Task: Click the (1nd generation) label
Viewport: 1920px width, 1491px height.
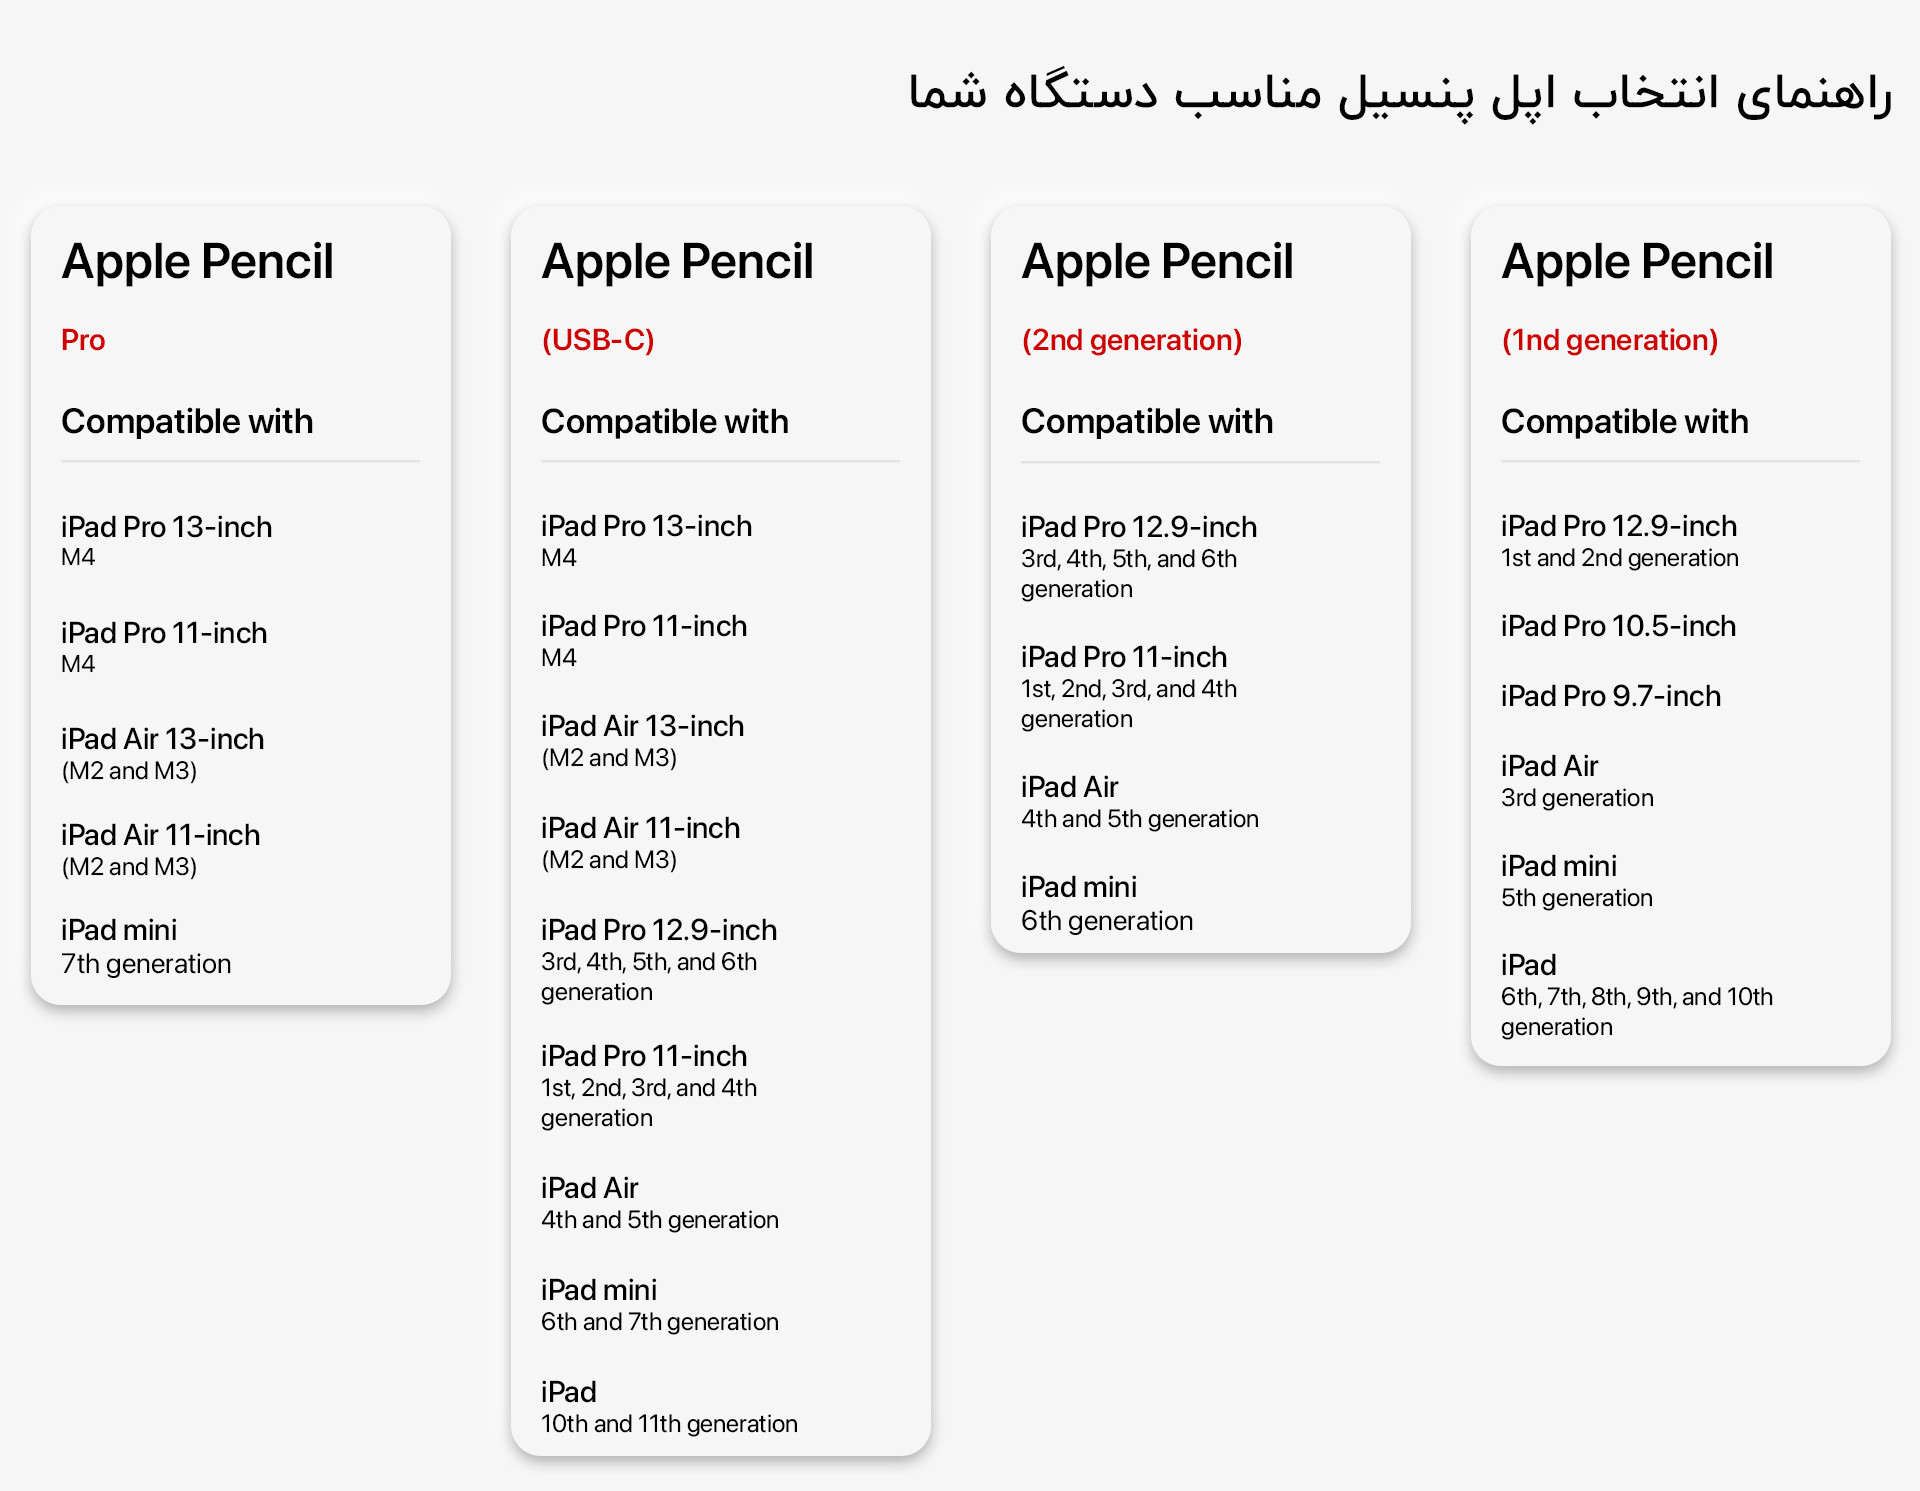Action: point(1609,340)
